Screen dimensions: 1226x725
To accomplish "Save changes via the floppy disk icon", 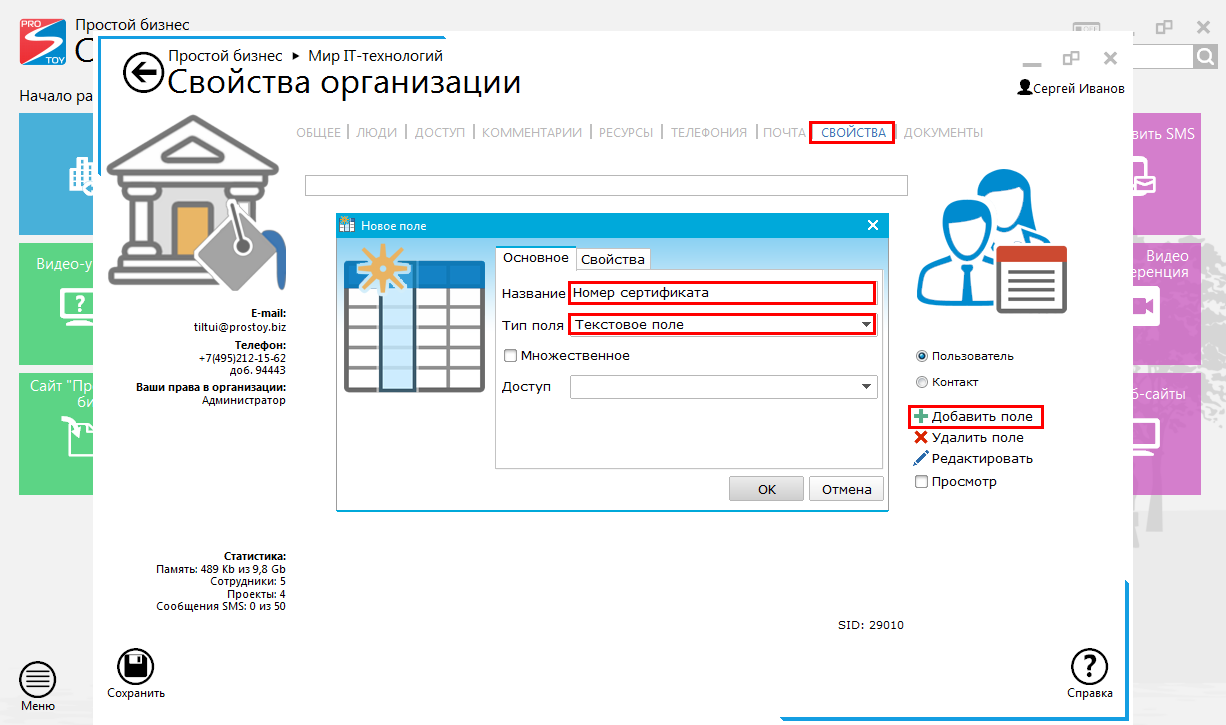I will (x=136, y=666).
